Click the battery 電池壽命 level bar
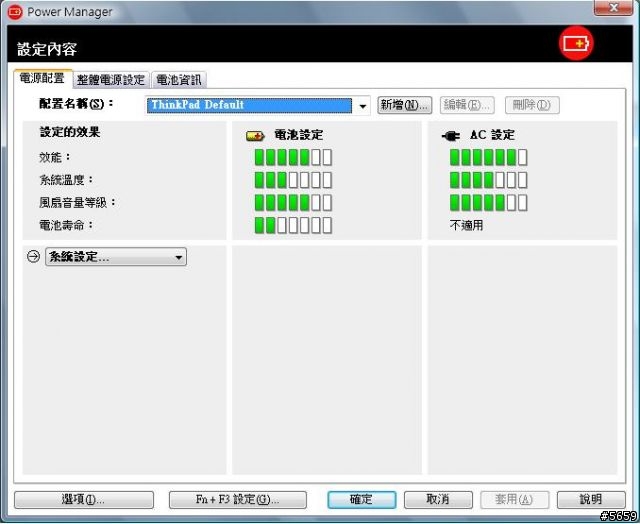This screenshot has height=524, width=640. pos(293,225)
